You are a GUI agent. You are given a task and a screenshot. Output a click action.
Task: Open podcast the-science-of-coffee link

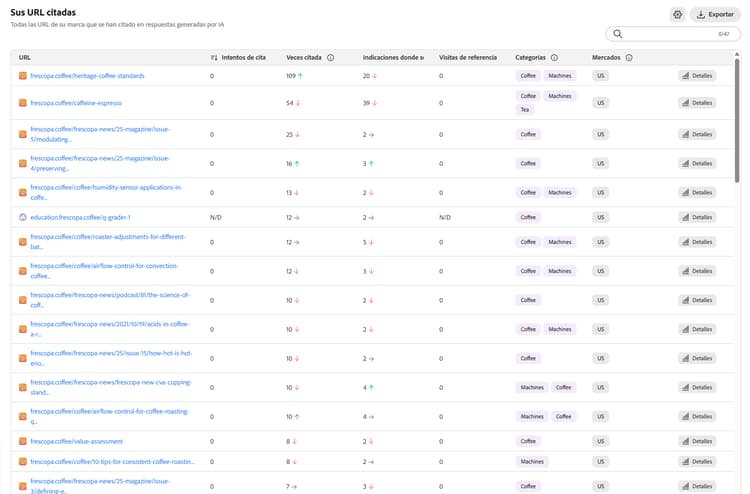click(x=110, y=300)
